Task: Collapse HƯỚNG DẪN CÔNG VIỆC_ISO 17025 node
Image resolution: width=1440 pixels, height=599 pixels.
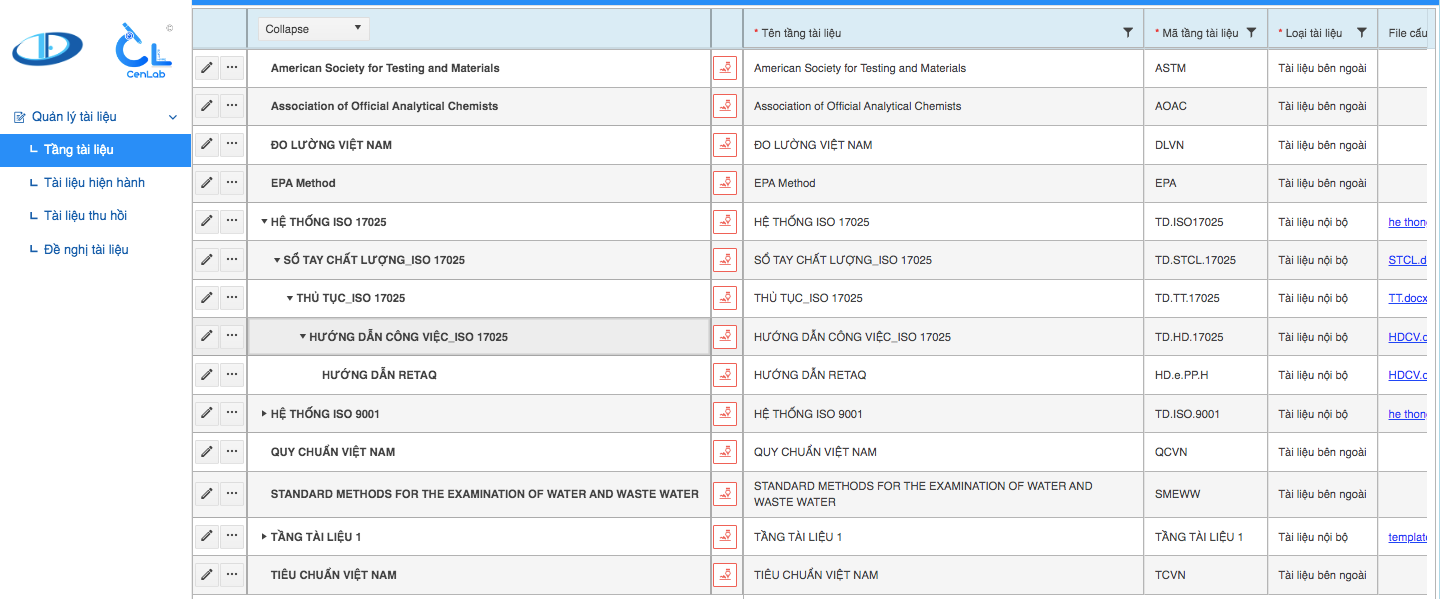Action: 303,337
